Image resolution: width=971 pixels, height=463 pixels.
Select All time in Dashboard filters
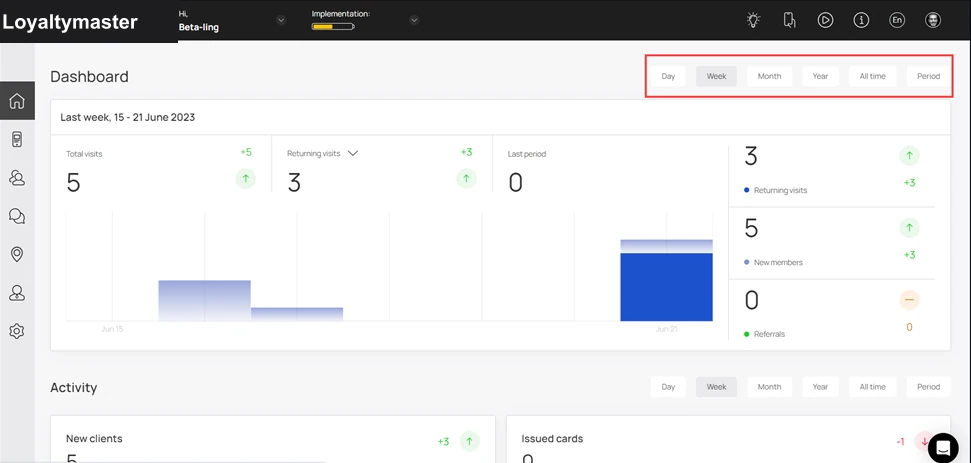[873, 76]
